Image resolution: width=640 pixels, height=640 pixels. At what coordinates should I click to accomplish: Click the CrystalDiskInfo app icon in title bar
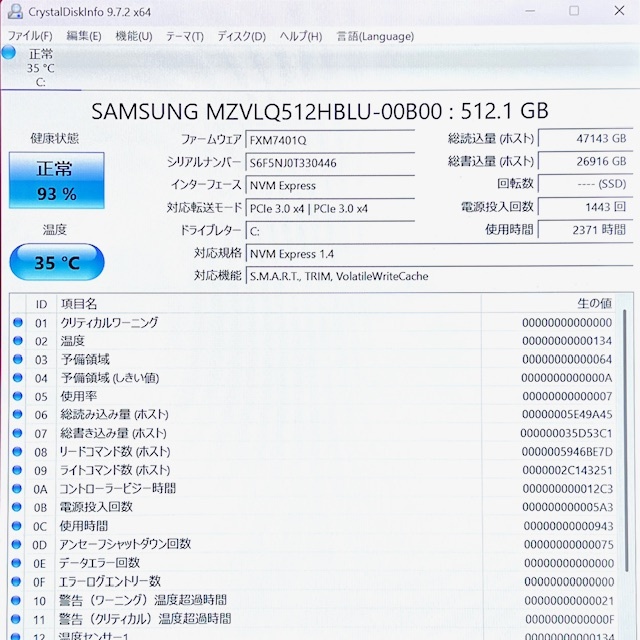(15, 11)
